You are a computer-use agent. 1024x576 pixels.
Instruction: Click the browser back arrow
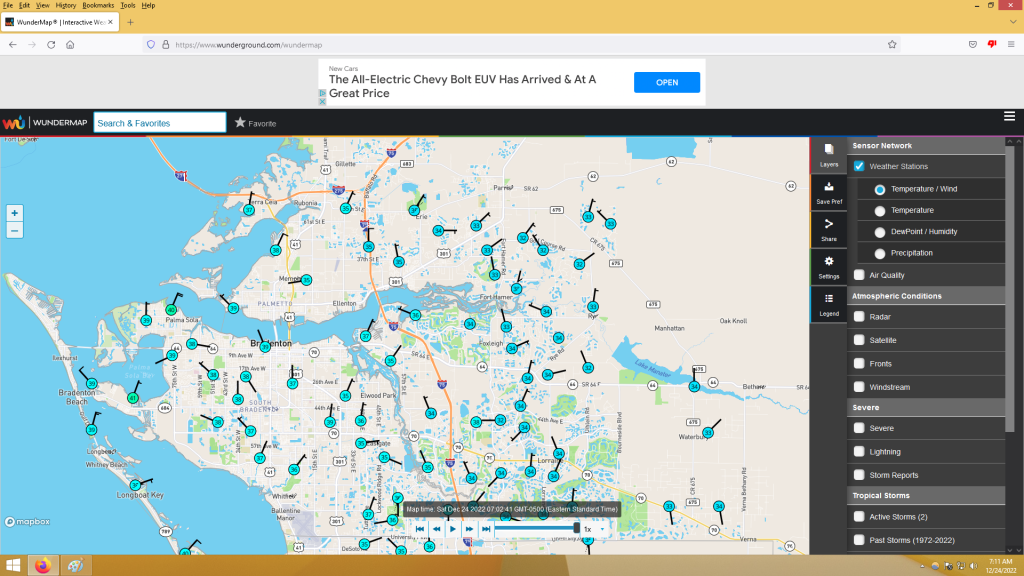tap(13, 44)
